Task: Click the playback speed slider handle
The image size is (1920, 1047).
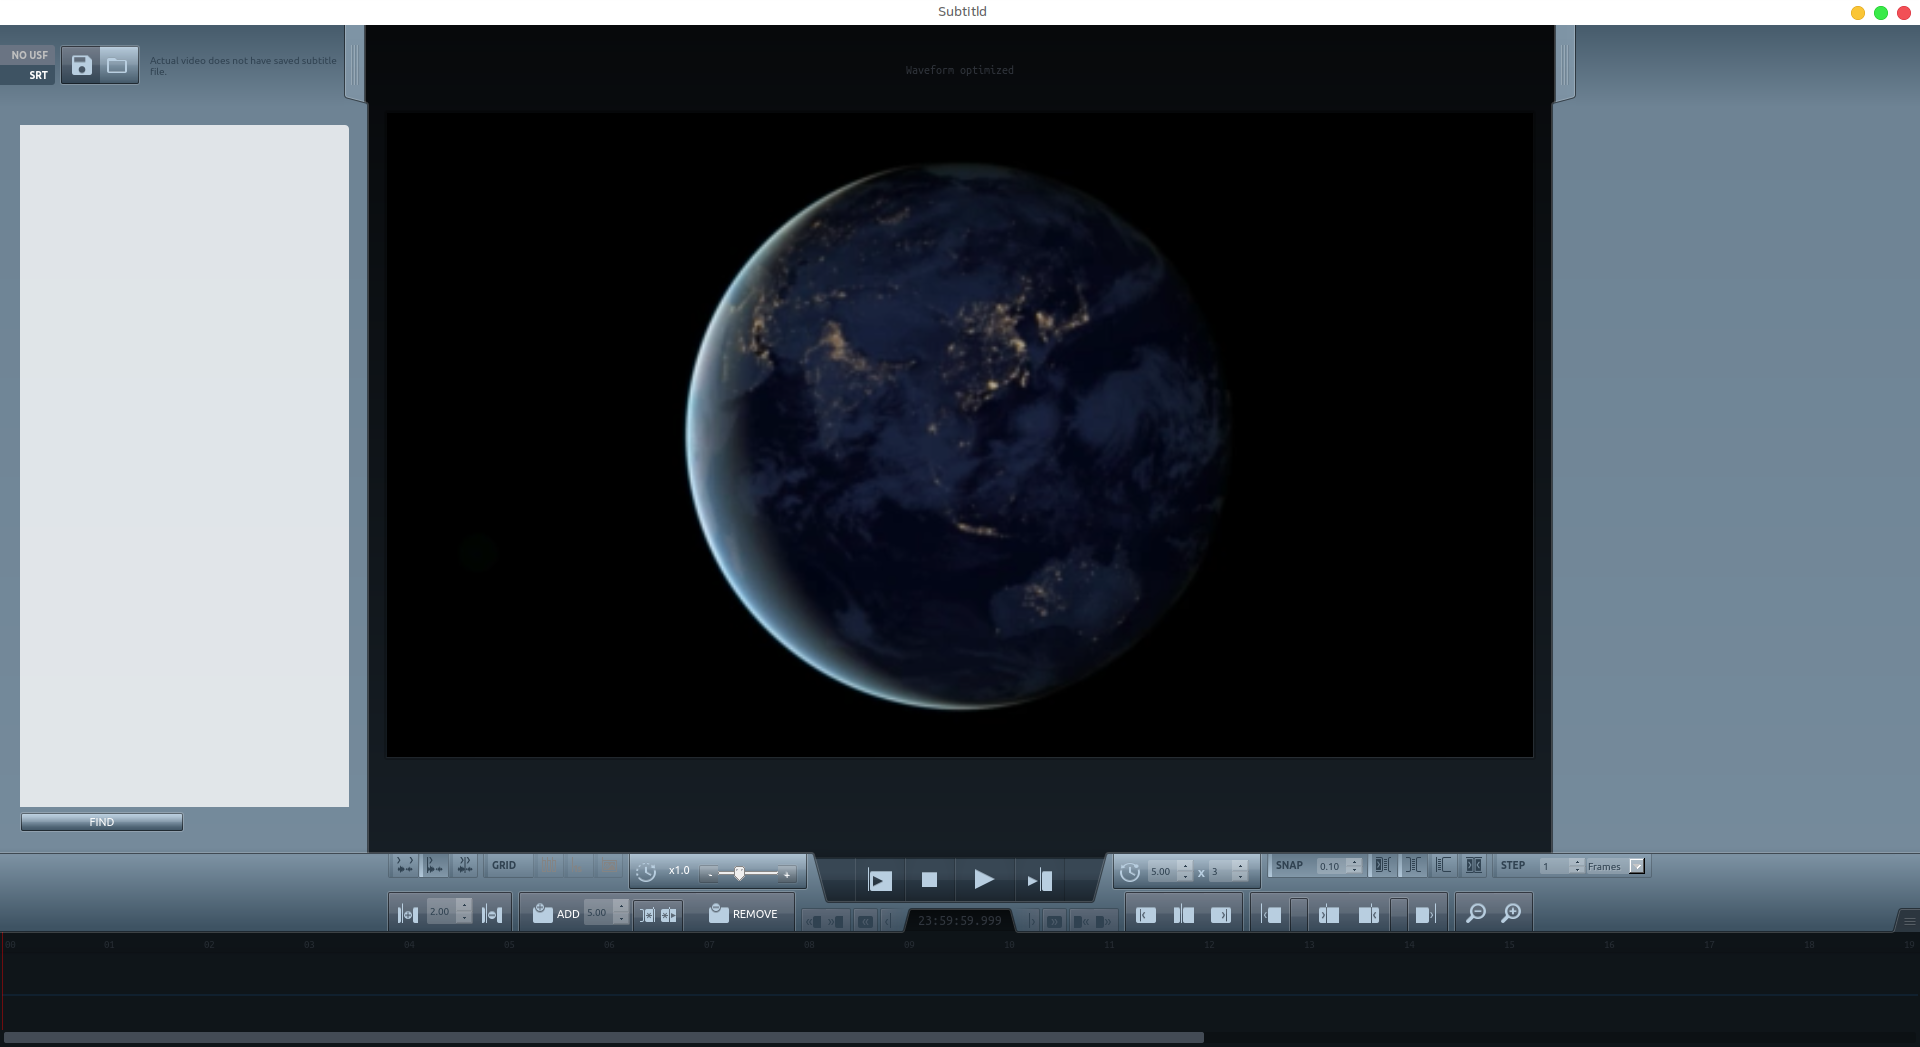Action: pyautogui.click(x=739, y=873)
